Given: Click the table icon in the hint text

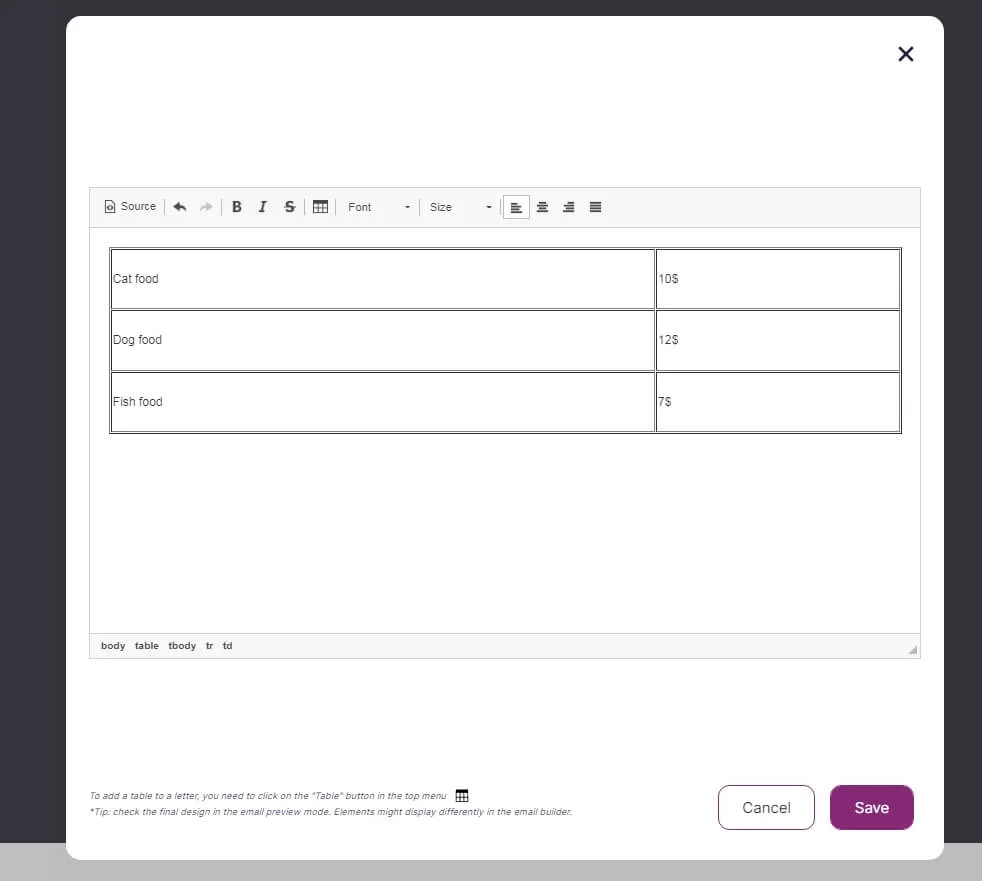Looking at the screenshot, I should click(462, 796).
